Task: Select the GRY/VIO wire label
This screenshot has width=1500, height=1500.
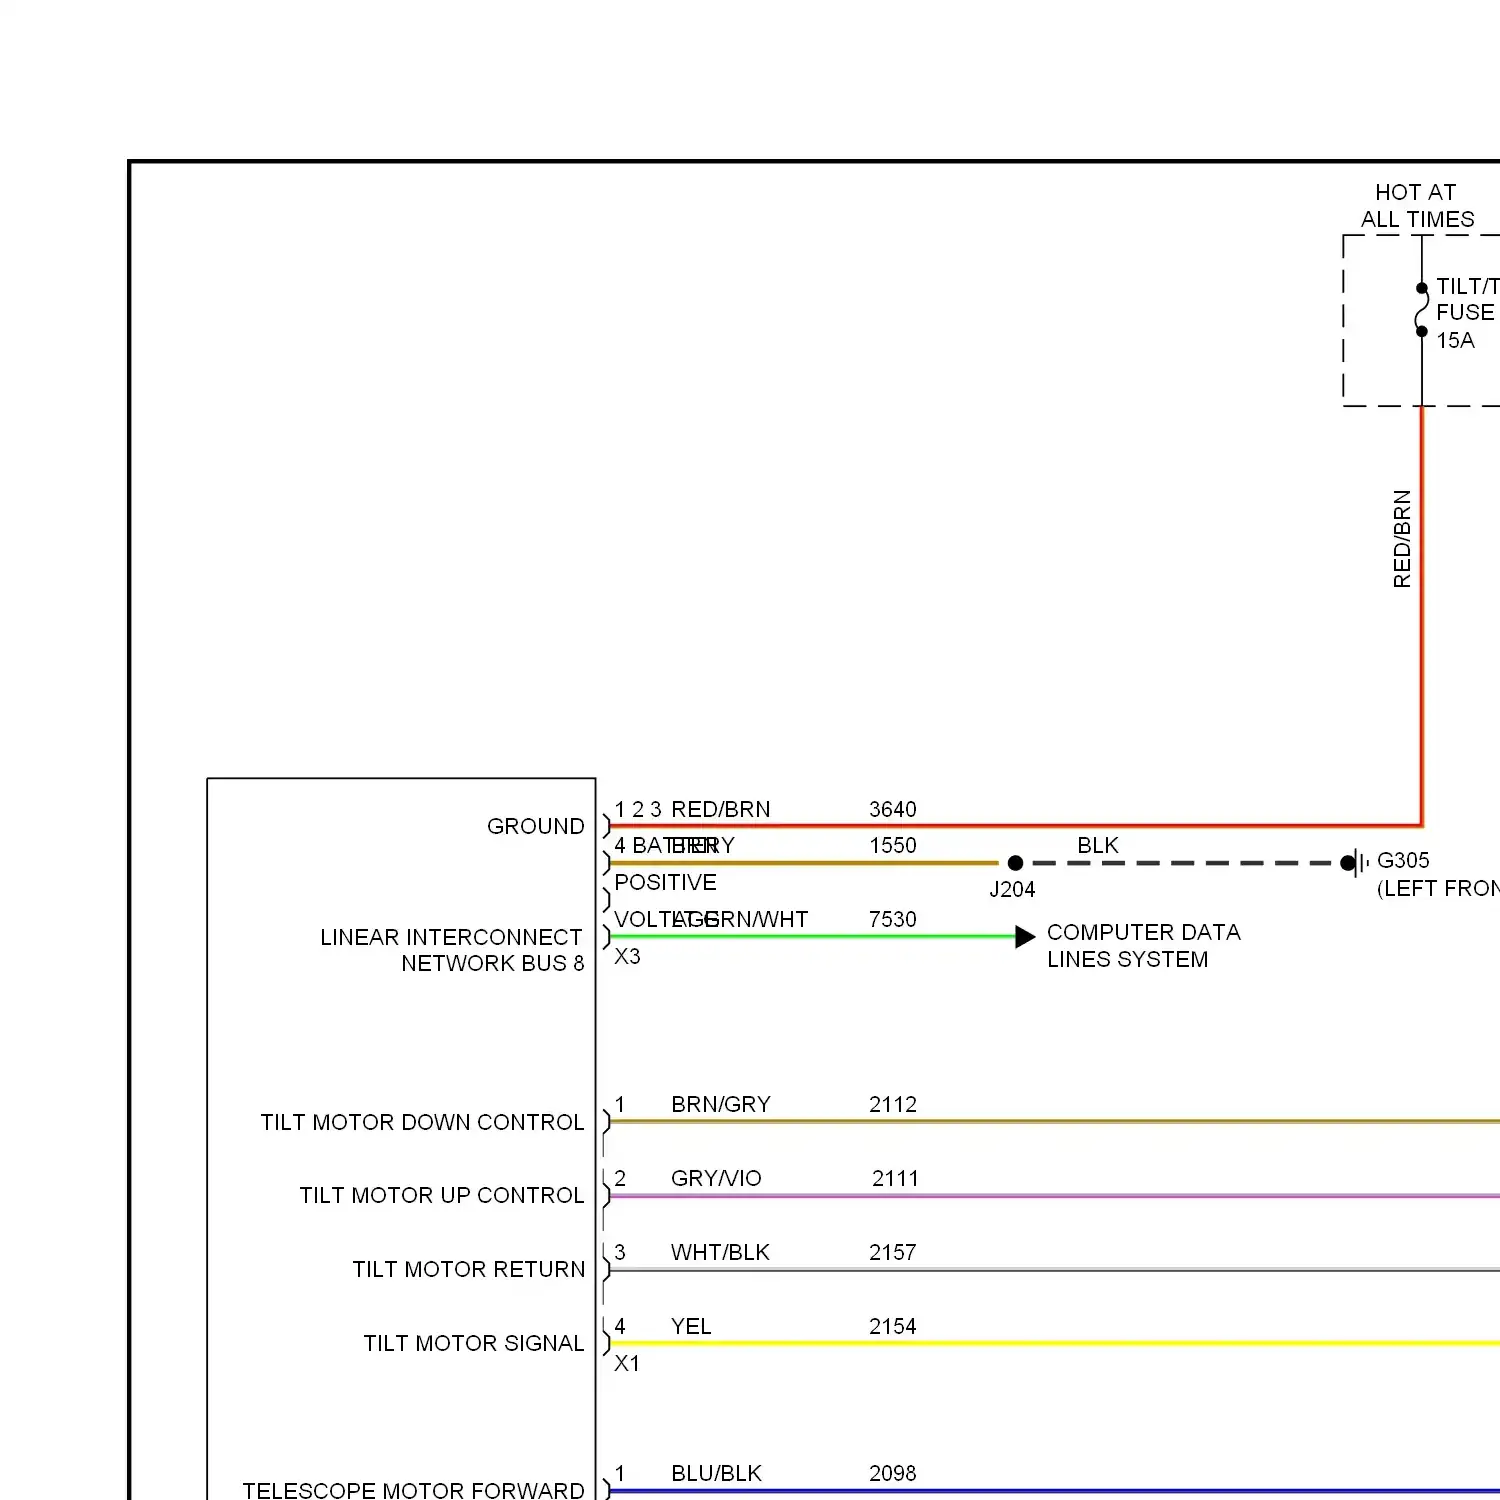Action: (x=716, y=1178)
